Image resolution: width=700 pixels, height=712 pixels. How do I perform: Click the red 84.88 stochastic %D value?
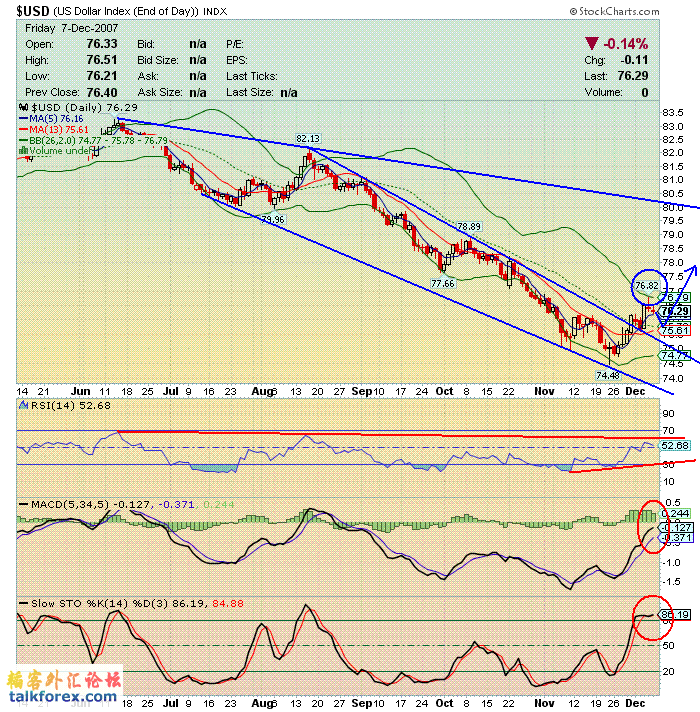tap(228, 603)
